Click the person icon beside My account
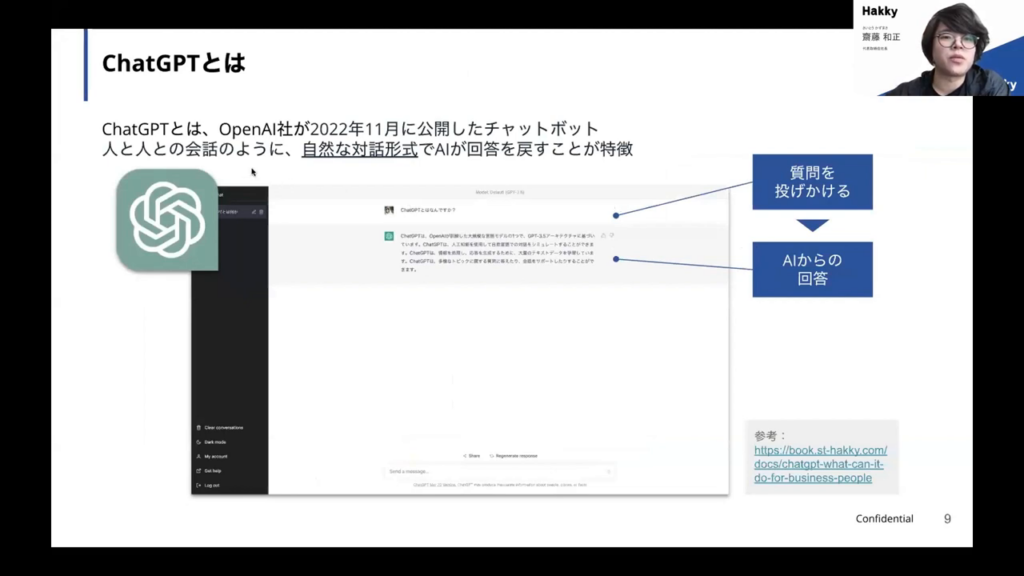Screen dimensions: 1024x576 point(199,456)
